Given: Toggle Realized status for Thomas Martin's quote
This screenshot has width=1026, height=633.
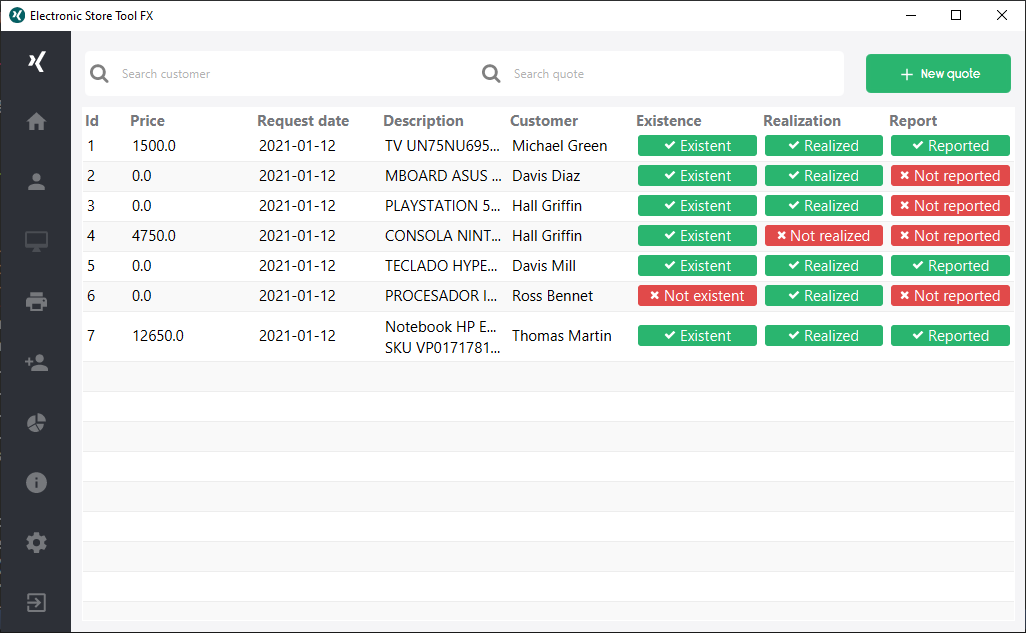Looking at the screenshot, I should (x=824, y=336).
